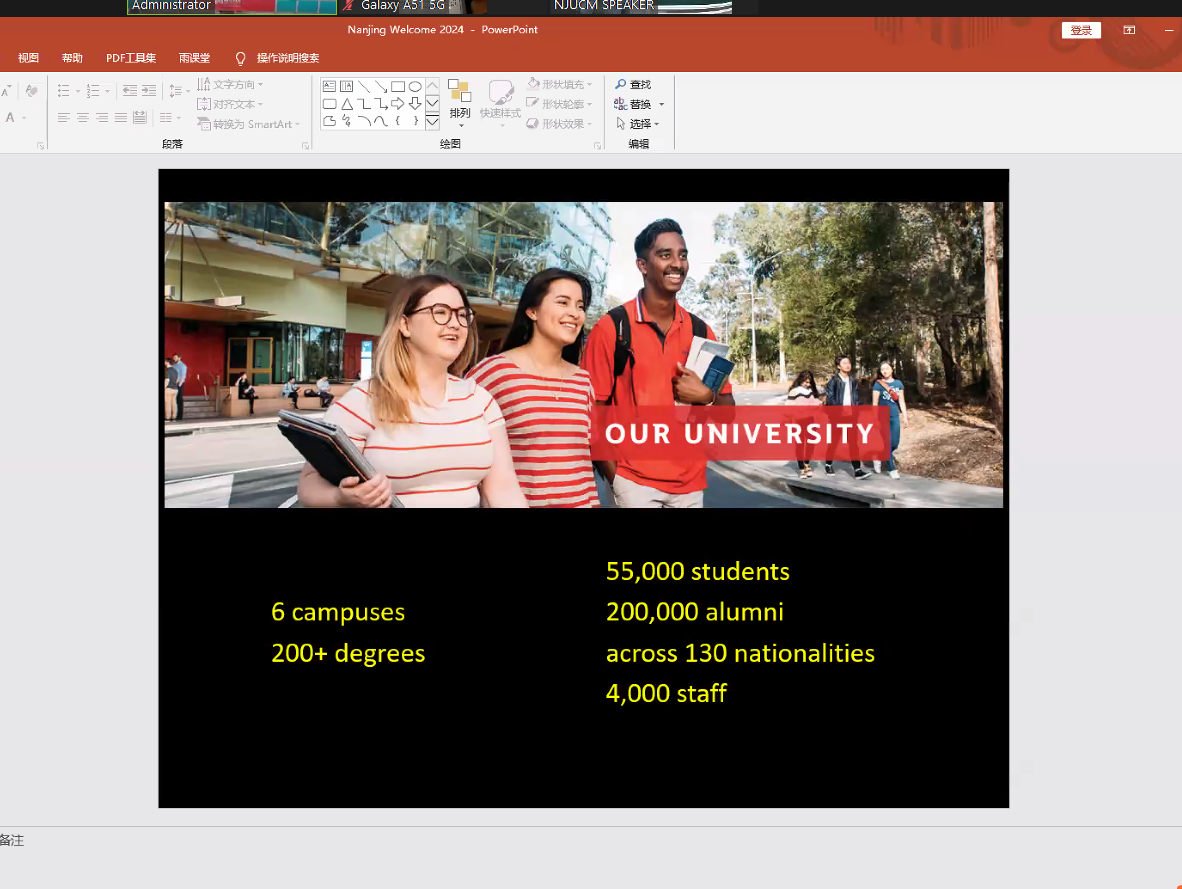Click the line spacing icon

tap(175, 91)
